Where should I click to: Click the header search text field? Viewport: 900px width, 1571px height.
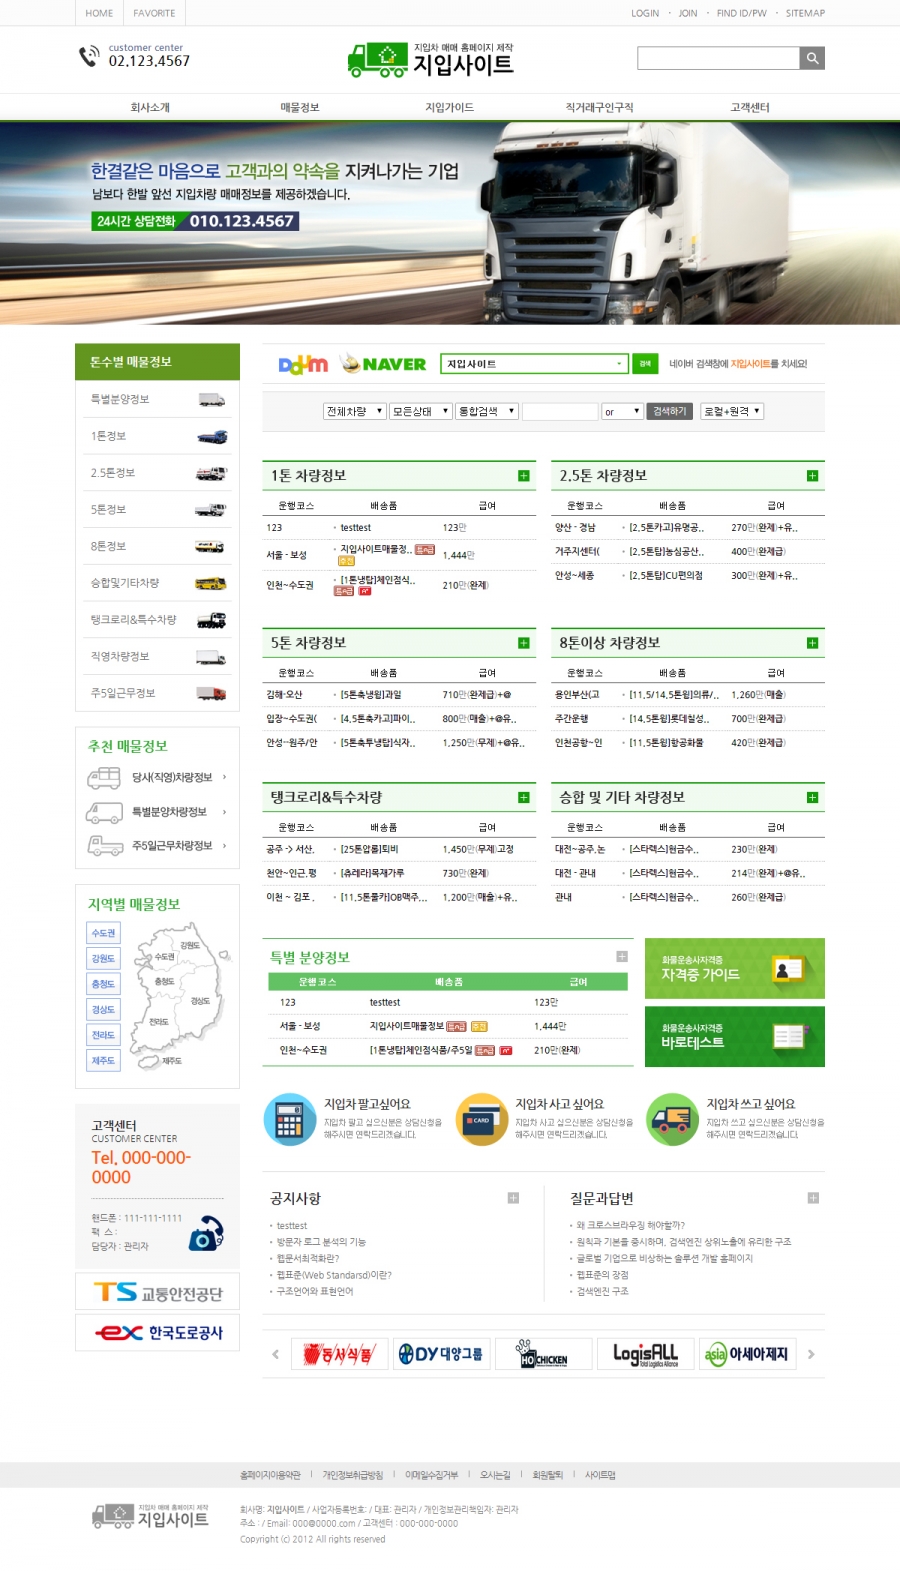click(x=718, y=58)
